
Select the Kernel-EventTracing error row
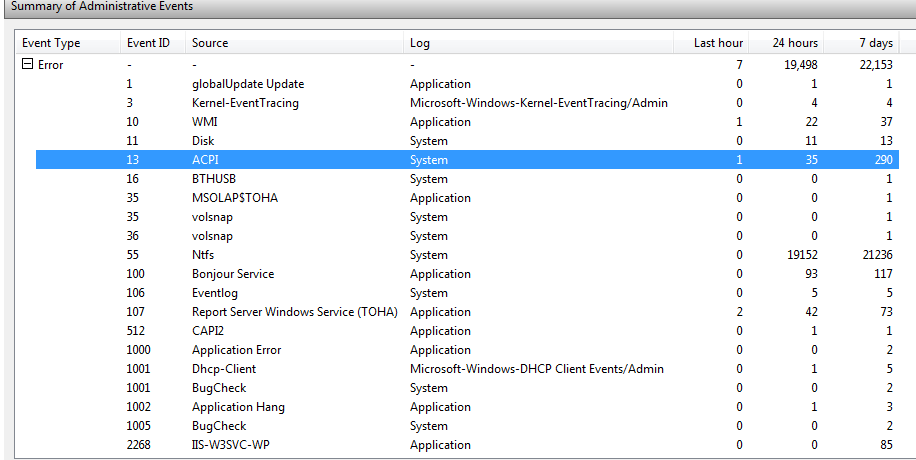pyautogui.click(x=245, y=103)
